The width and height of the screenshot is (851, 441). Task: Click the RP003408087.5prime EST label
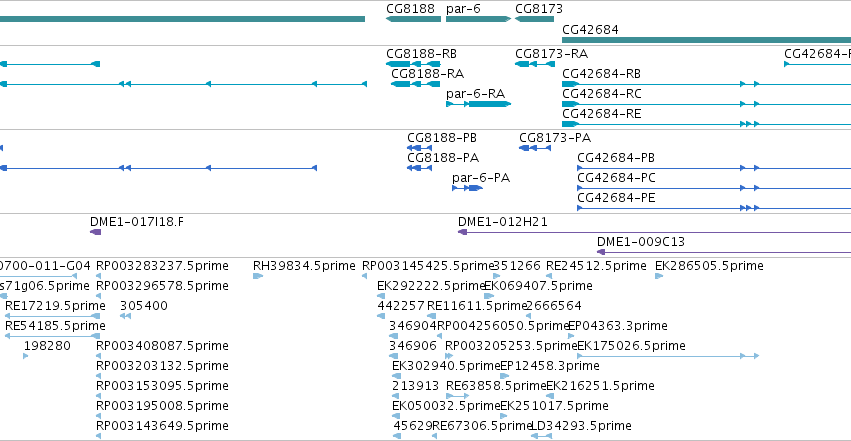tap(162, 346)
